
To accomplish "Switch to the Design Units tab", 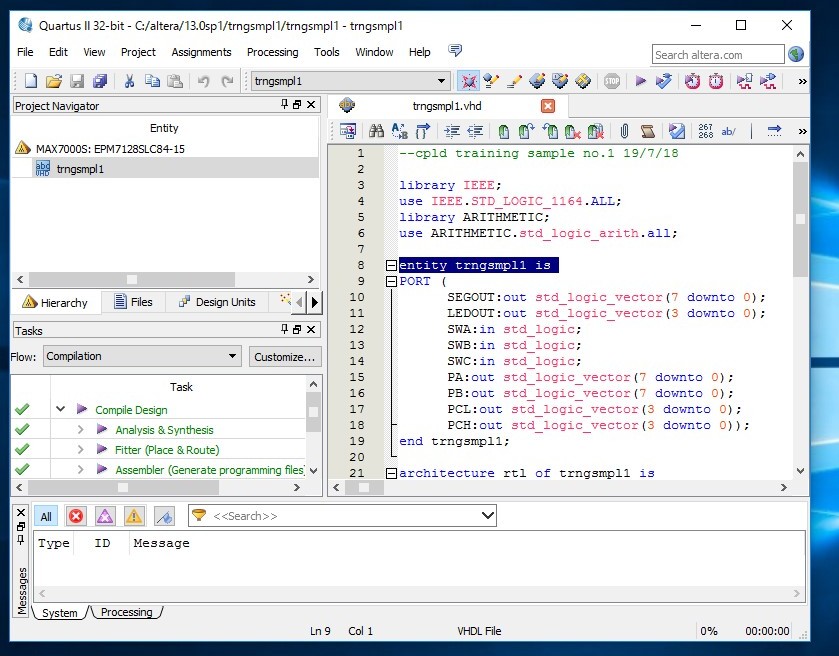I will point(217,302).
